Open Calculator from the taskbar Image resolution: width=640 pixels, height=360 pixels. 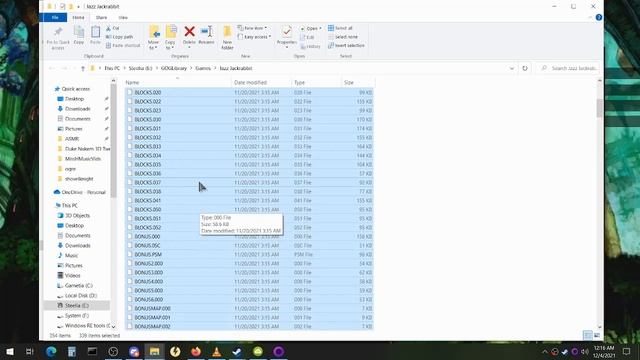click(71, 351)
